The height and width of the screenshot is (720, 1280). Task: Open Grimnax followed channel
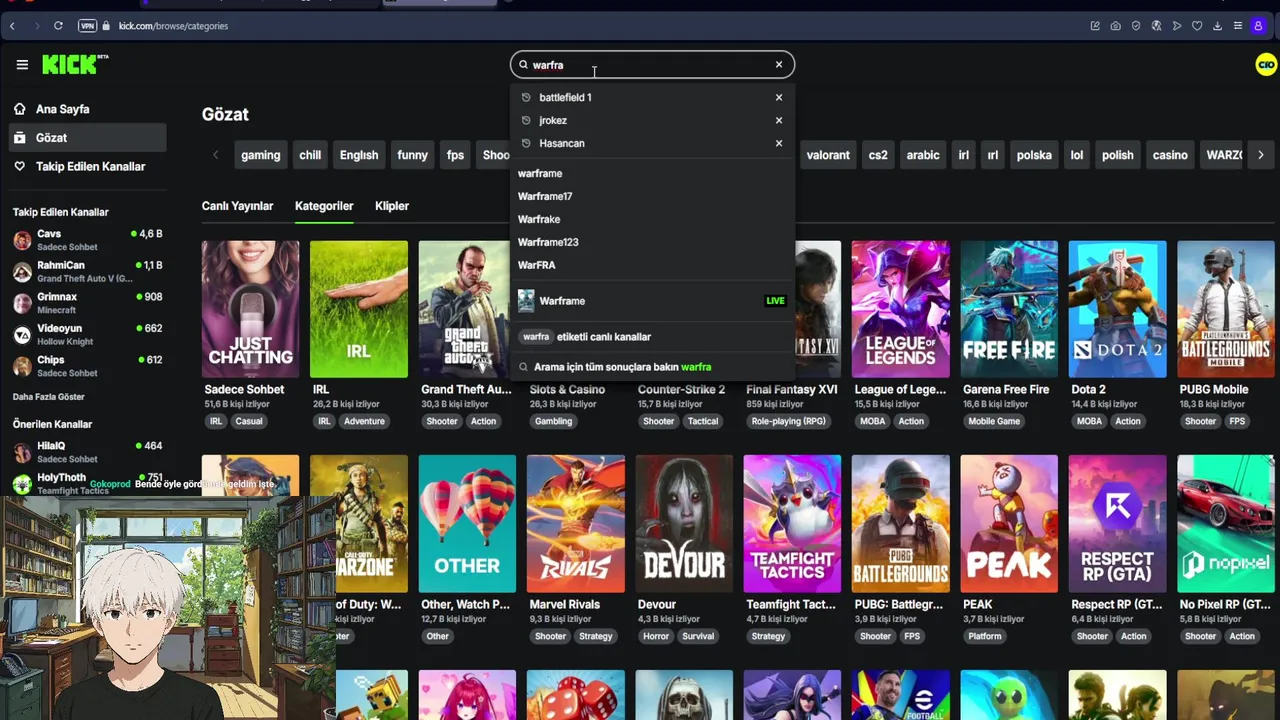(87, 303)
